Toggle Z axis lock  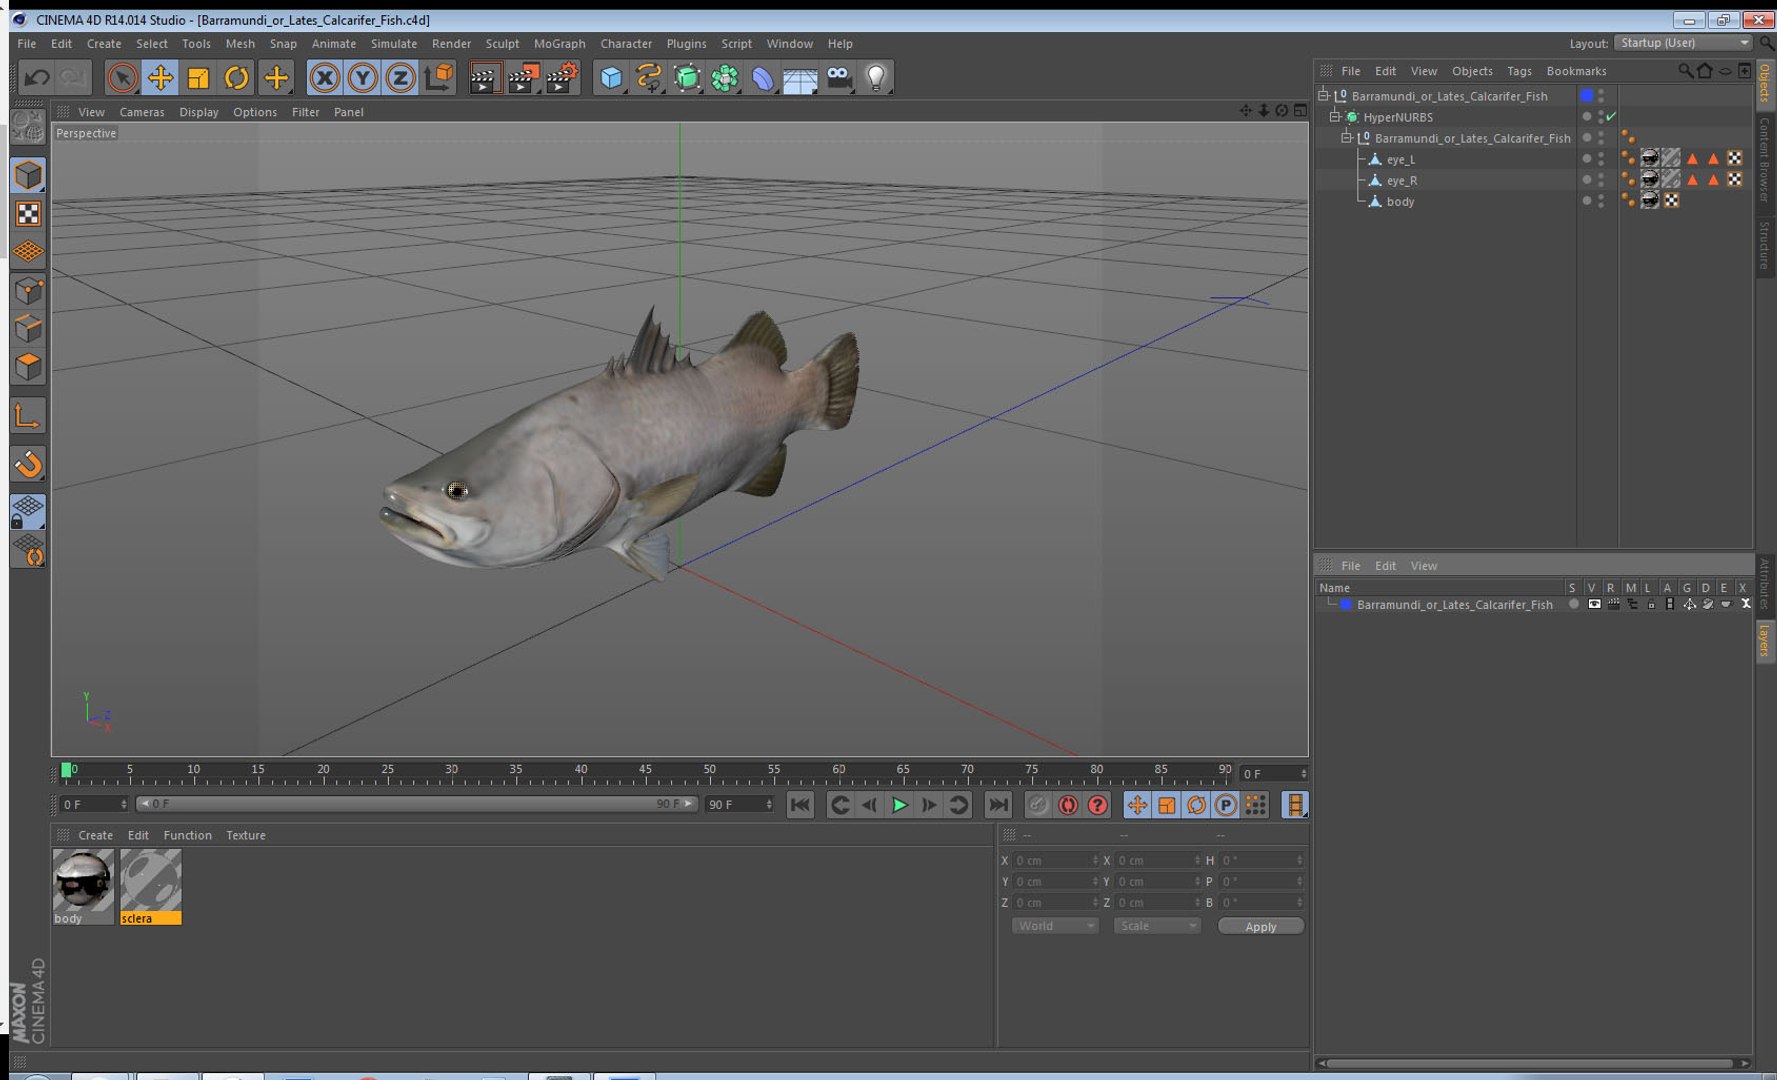400,78
